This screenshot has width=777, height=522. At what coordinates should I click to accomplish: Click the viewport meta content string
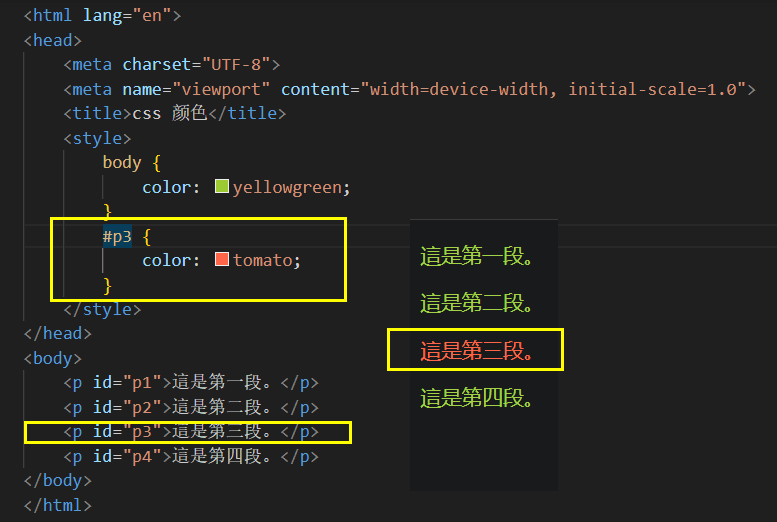coord(556,89)
